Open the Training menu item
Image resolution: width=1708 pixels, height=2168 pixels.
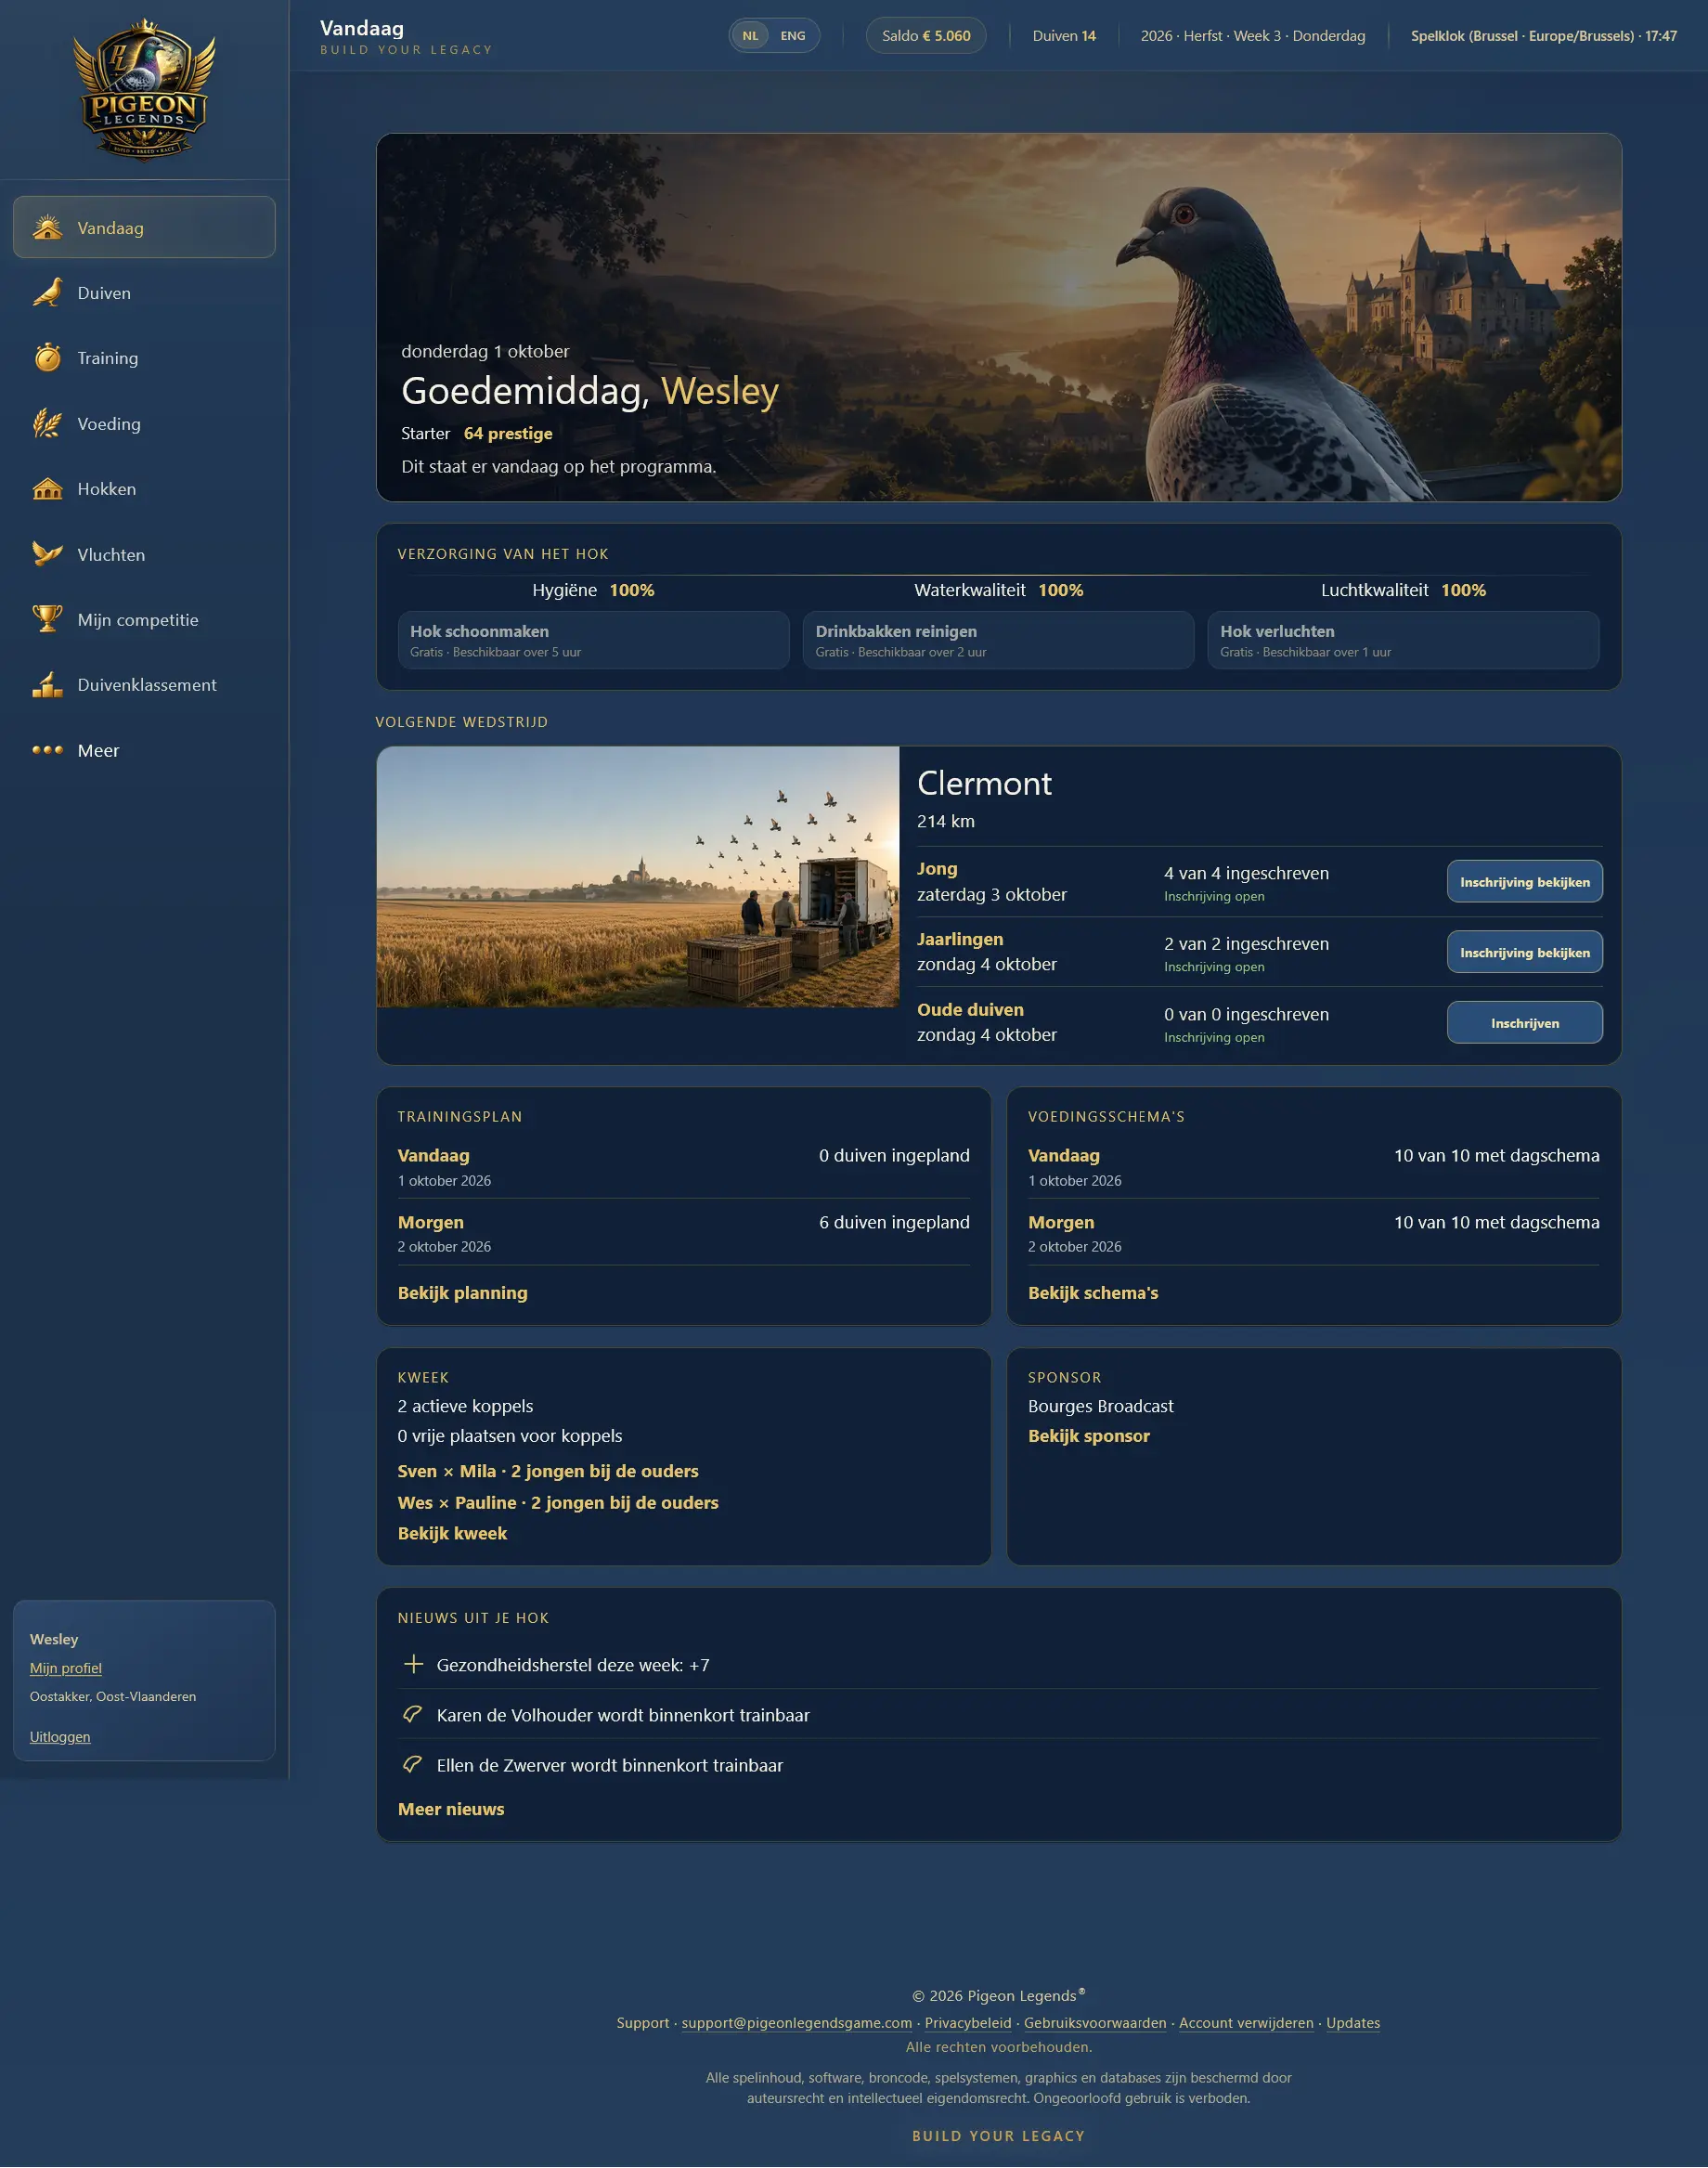coord(144,357)
